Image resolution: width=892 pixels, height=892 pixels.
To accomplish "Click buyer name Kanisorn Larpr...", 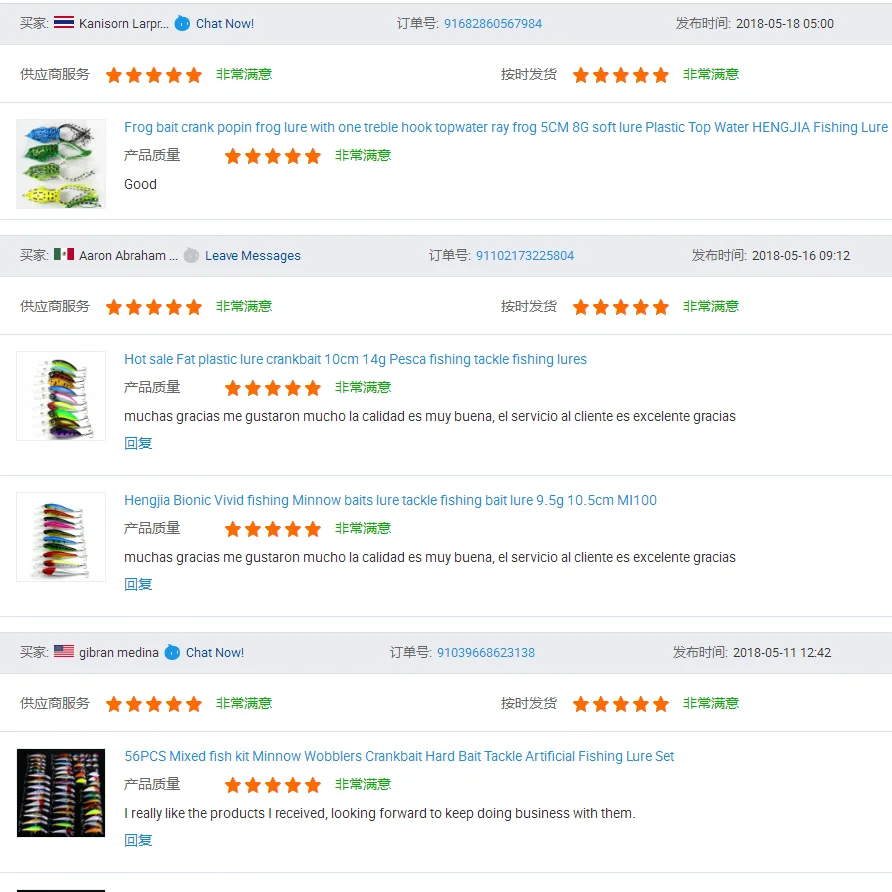I will click(x=123, y=23).
